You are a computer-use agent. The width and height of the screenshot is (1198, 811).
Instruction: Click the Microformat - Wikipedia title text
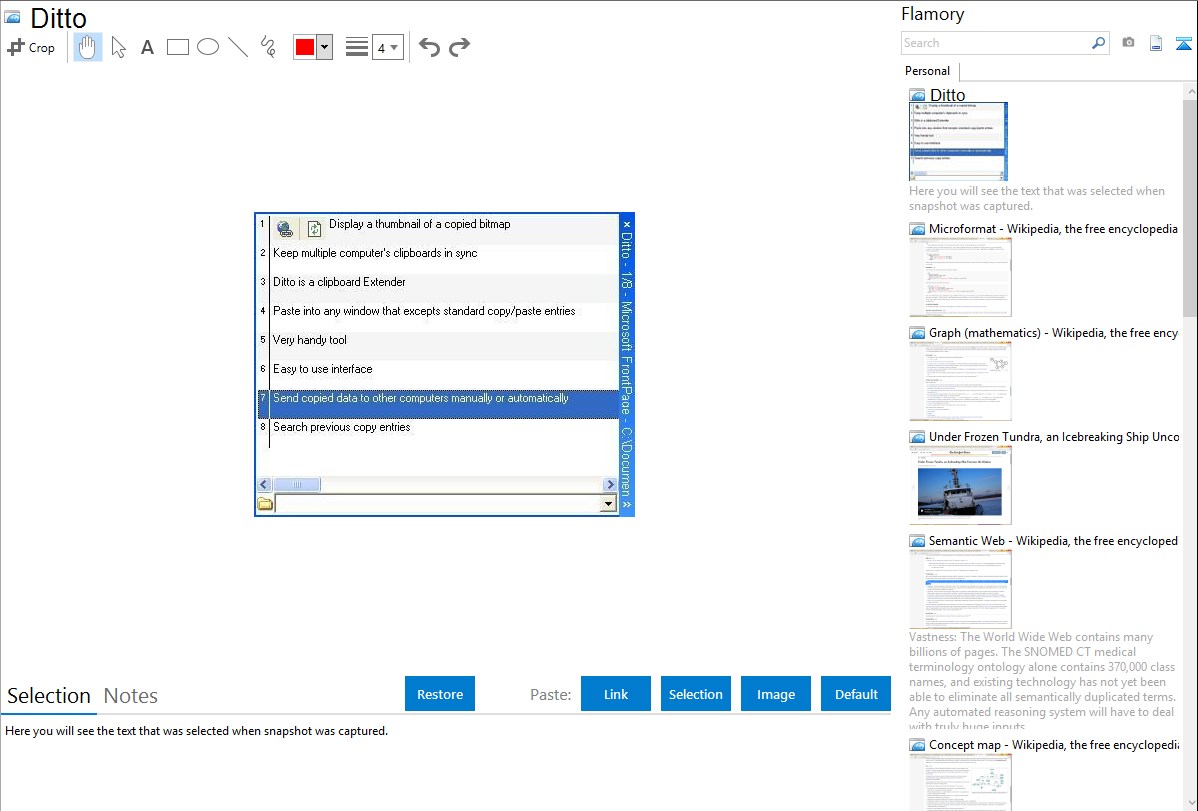coord(1053,229)
